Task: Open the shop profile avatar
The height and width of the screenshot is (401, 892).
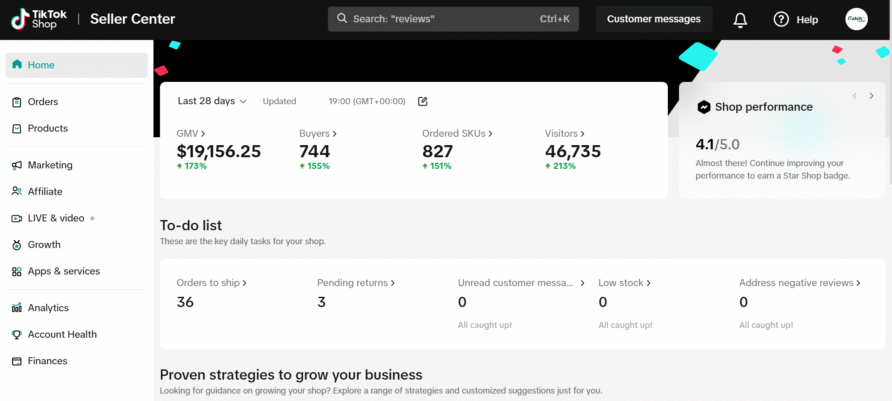Action: tap(856, 19)
